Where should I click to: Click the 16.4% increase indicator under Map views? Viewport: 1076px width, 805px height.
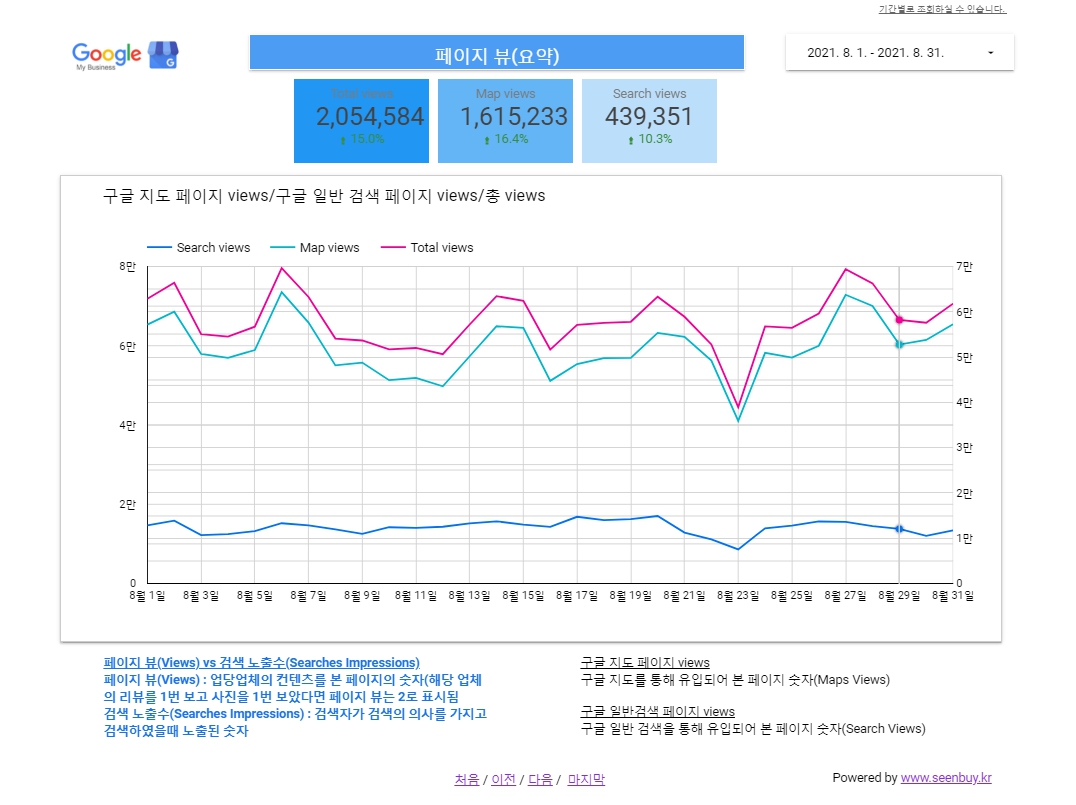(505, 140)
